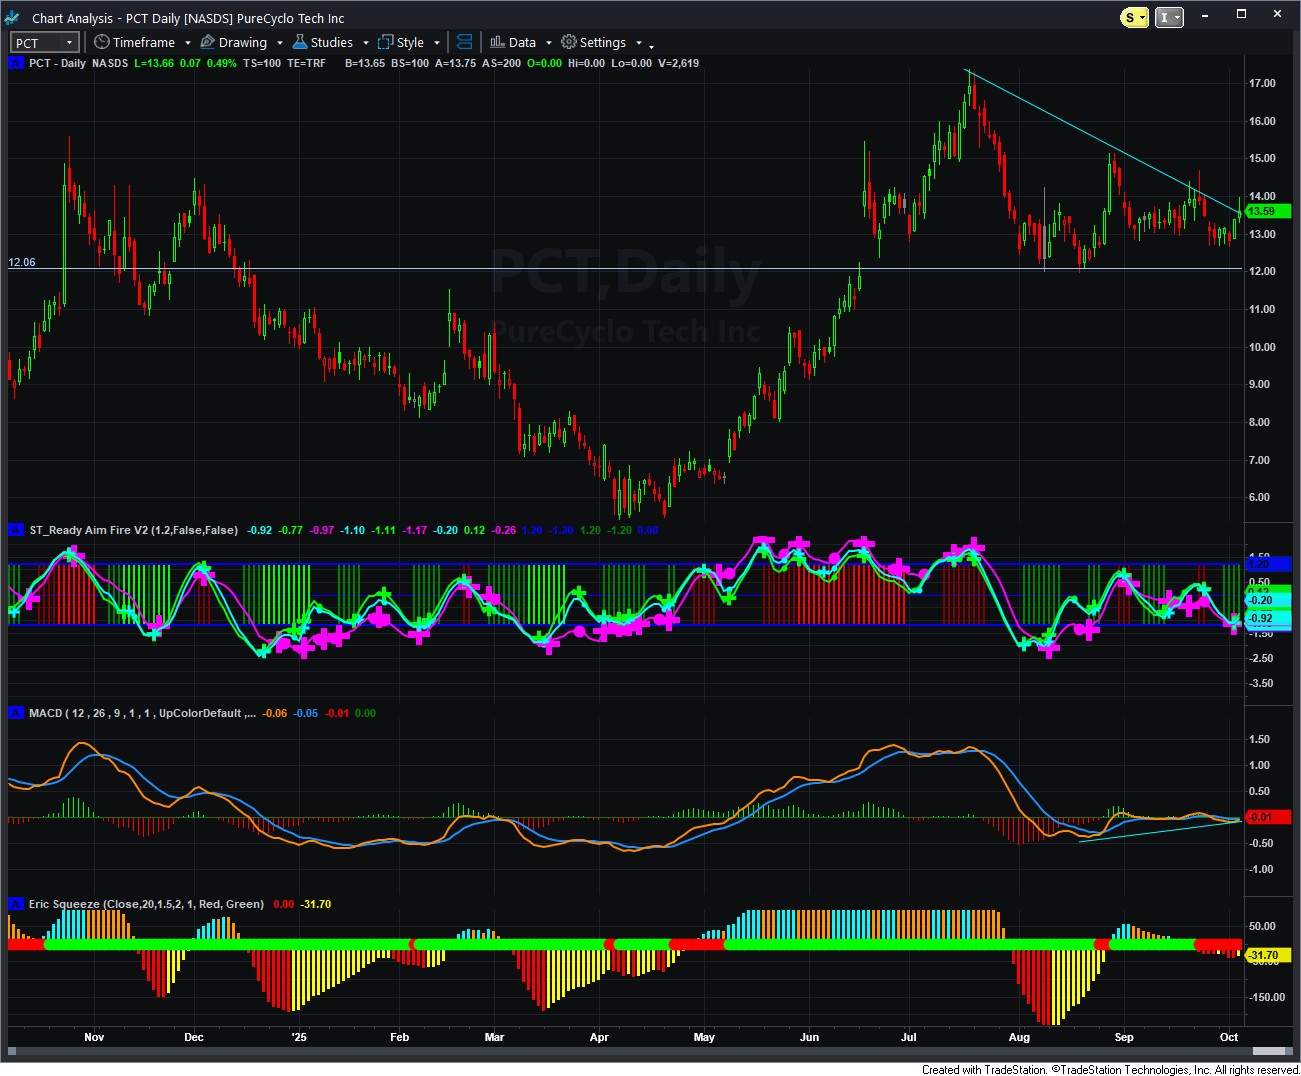1301x1076 pixels.
Task: Open the Drawing pencil tool icon
Action: 207,42
